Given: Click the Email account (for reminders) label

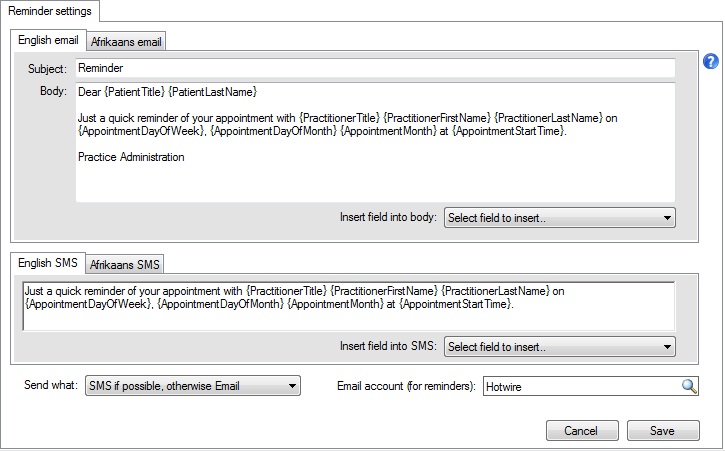Looking at the screenshot, I should [406, 386].
